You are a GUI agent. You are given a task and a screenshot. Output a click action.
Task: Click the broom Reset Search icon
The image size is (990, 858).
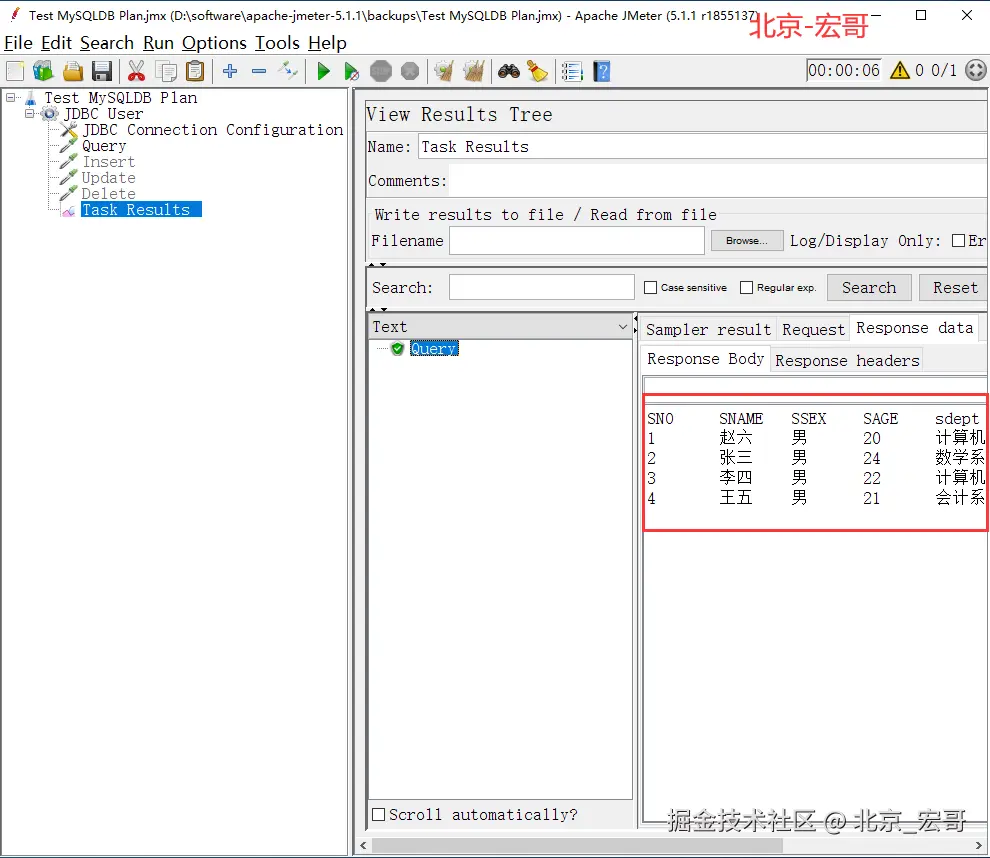point(537,71)
